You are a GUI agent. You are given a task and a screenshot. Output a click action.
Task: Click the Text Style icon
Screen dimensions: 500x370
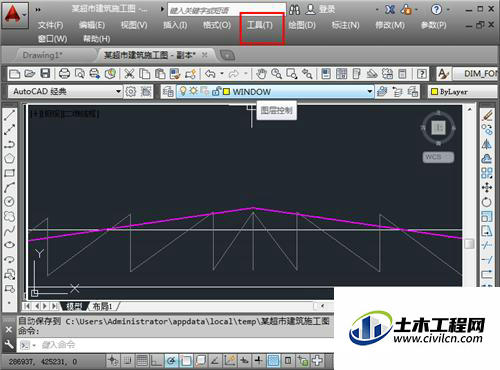tap(443, 74)
